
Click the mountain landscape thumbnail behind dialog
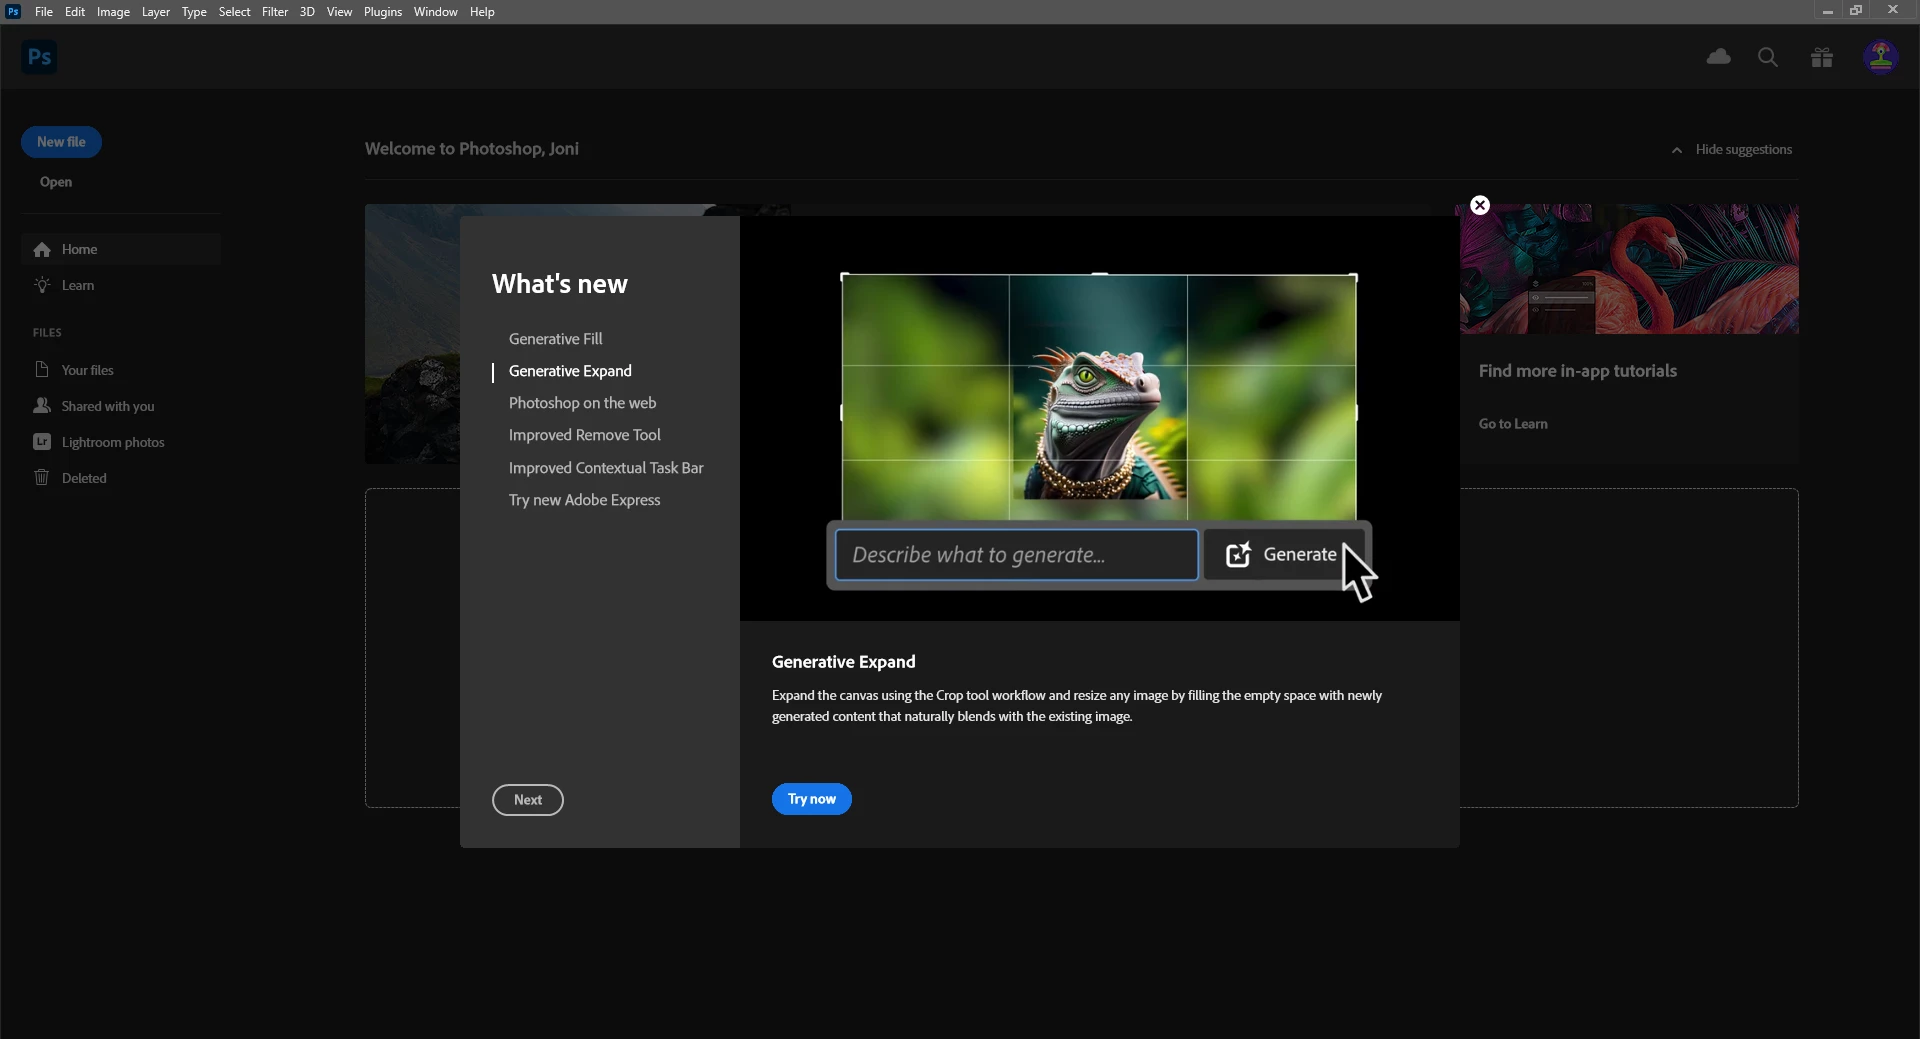[x=412, y=334]
